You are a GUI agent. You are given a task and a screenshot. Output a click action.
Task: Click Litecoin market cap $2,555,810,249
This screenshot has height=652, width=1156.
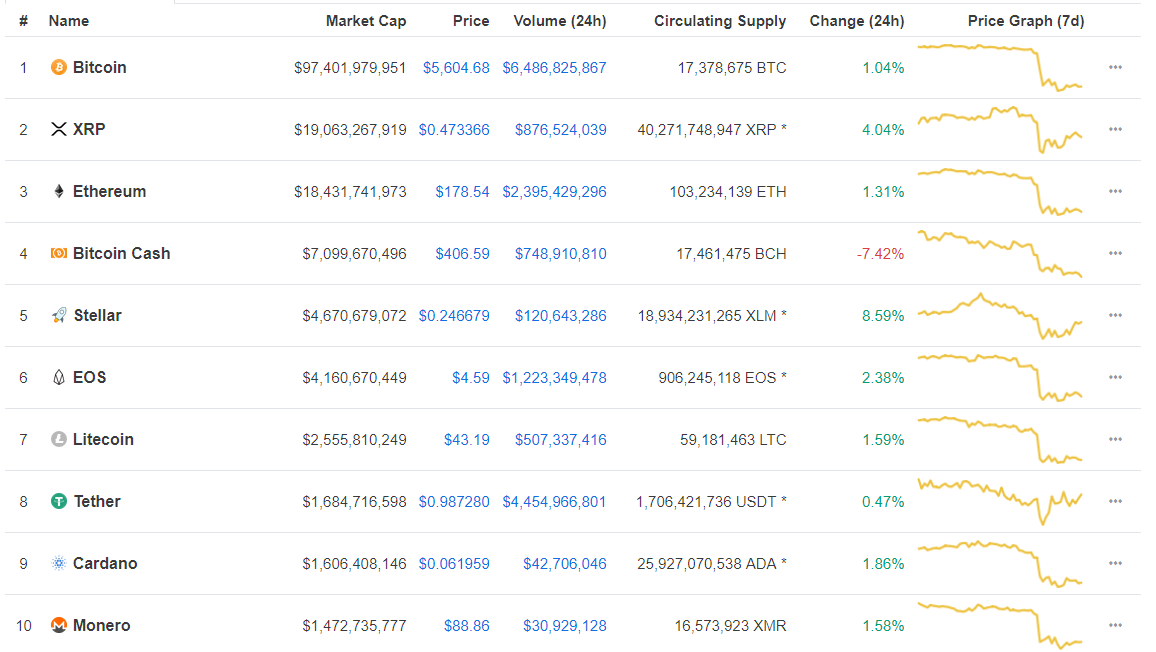(x=354, y=440)
